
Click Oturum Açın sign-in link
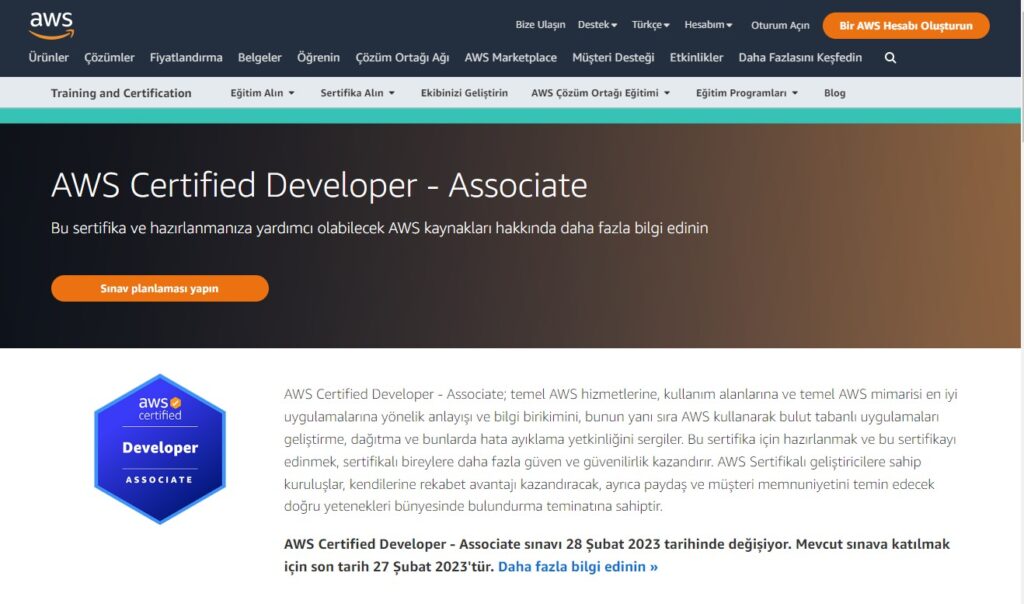pos(780,25)
